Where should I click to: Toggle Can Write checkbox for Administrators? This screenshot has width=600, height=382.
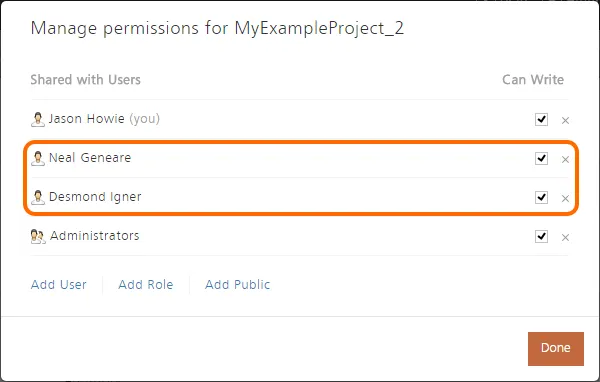click(541, 237)
